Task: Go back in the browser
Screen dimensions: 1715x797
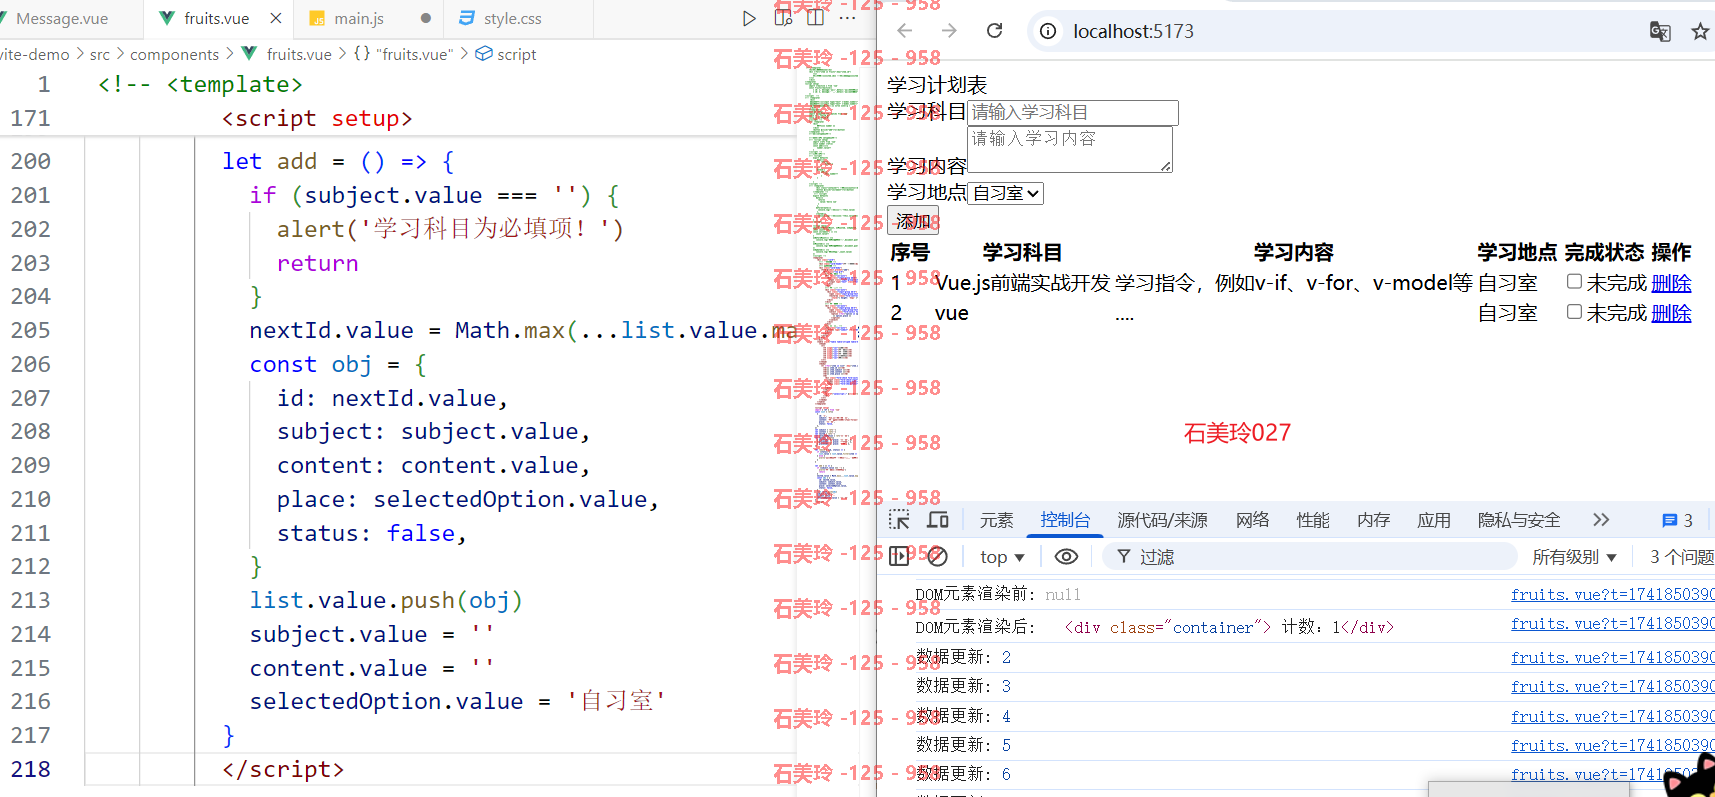Action: point(905,31)
